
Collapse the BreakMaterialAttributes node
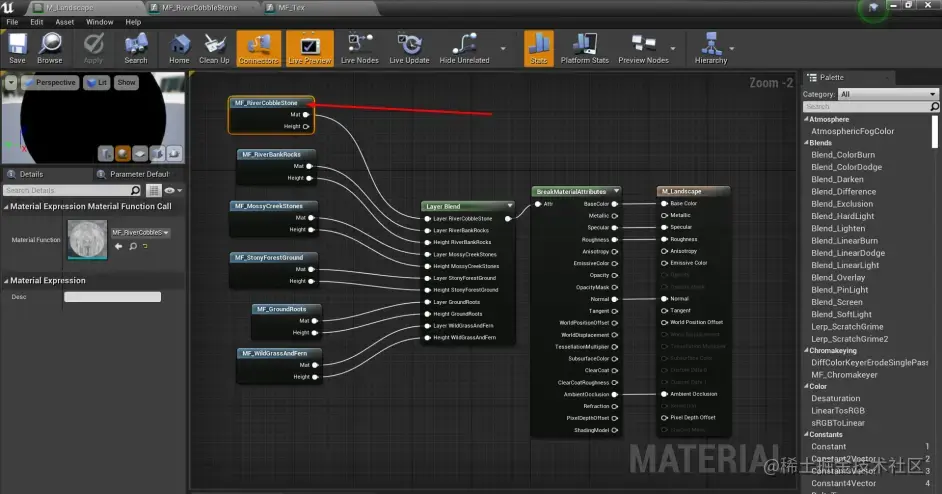click(616, 191)
